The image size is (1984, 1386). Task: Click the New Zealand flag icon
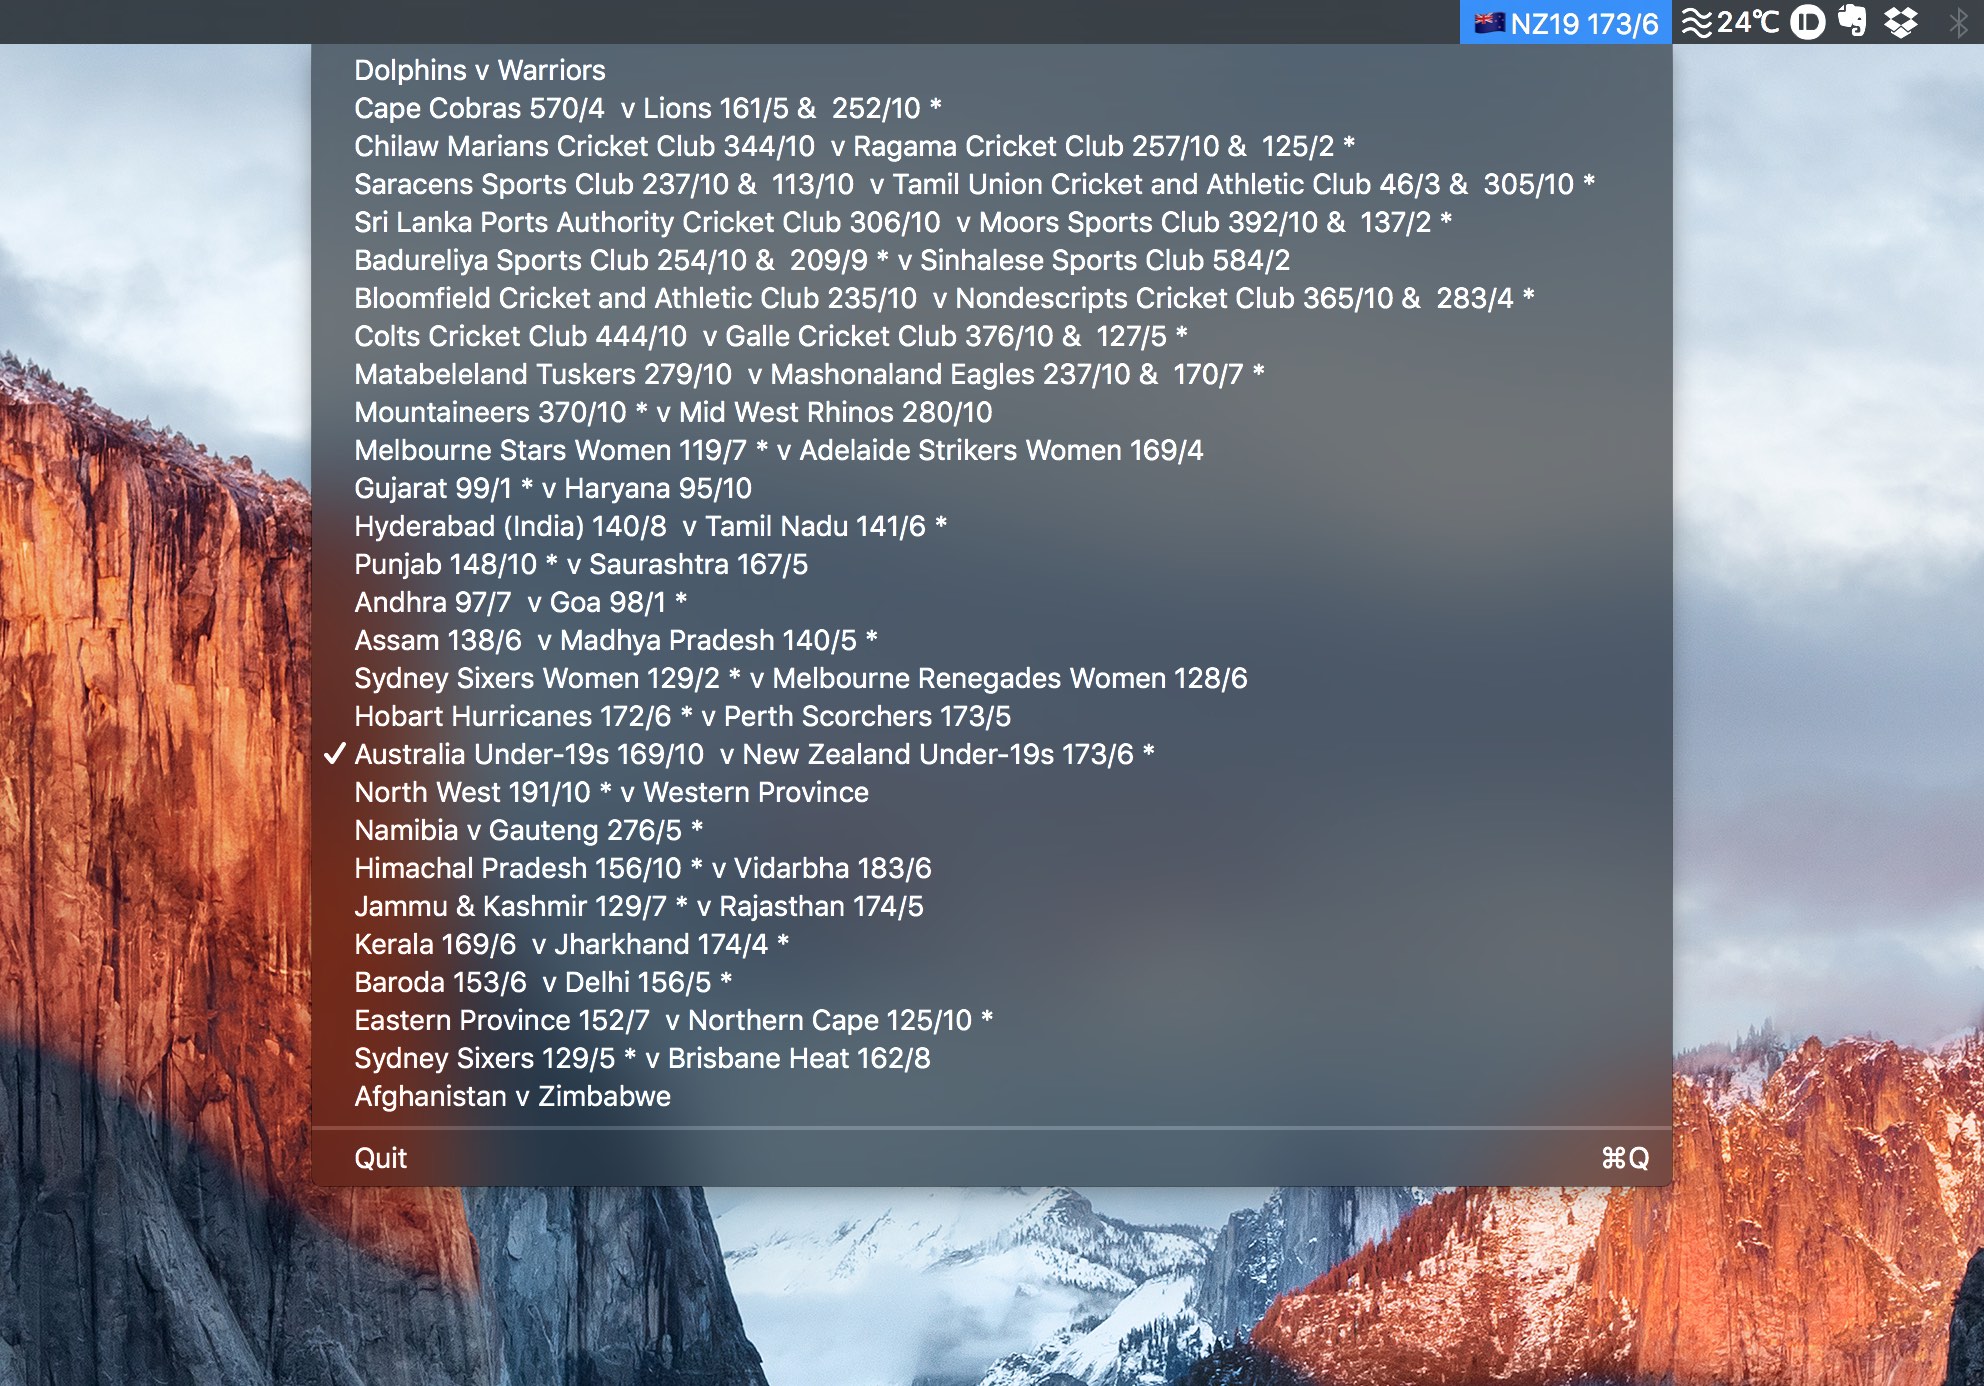coord(1489,22)
